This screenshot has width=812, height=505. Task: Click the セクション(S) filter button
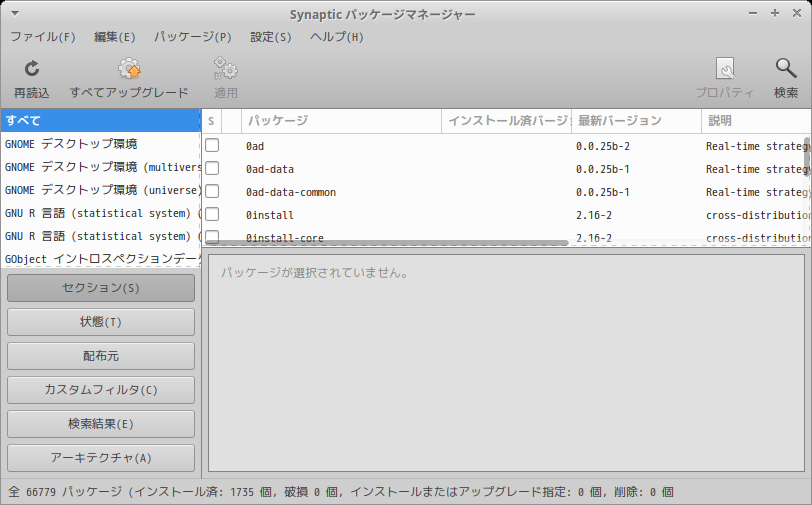[x=101, y=288]
